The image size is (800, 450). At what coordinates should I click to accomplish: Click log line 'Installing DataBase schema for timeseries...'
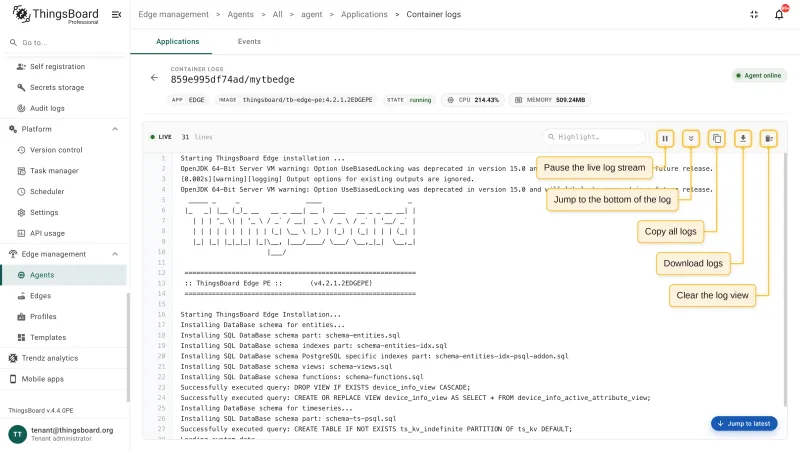(x=266, y=408)
